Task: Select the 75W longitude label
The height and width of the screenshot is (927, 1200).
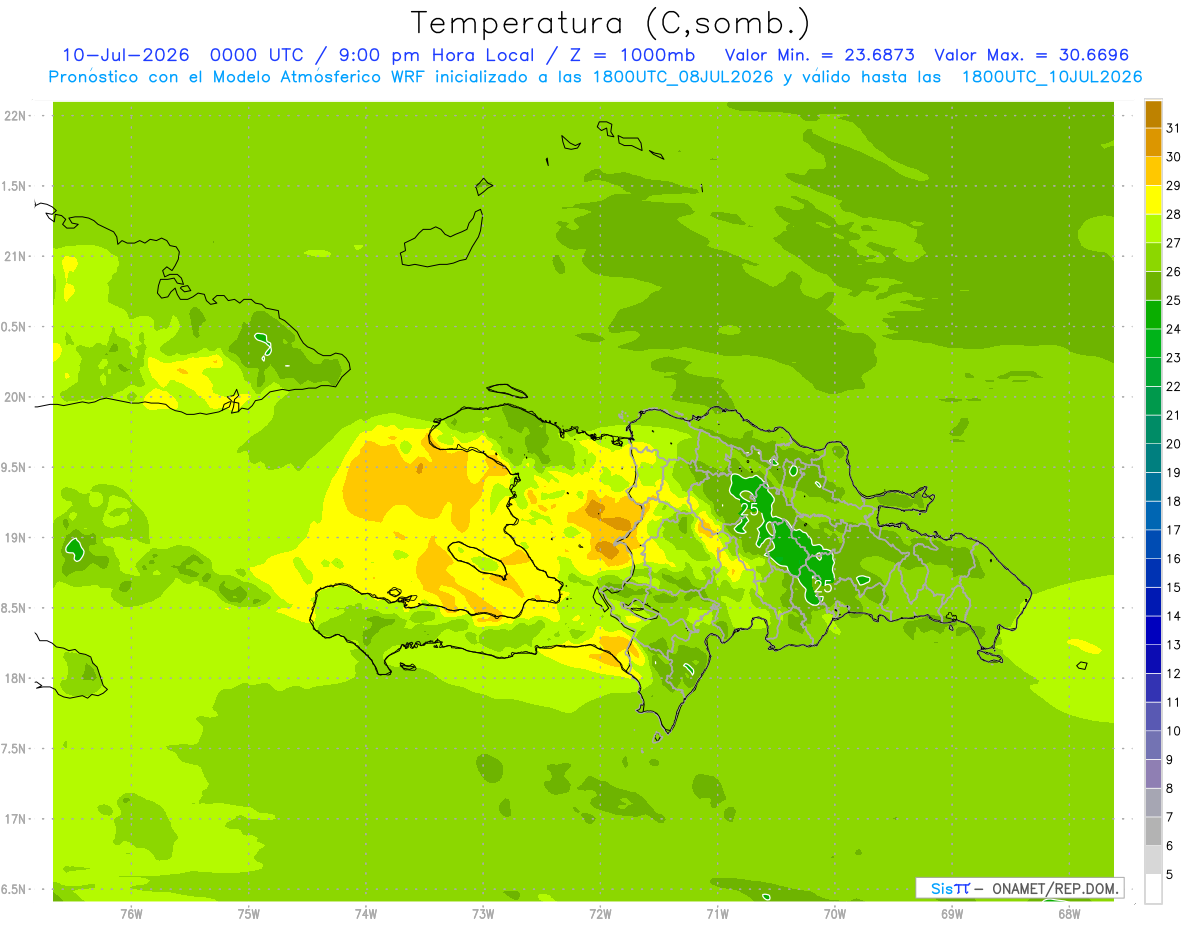Action: point(249,914)
